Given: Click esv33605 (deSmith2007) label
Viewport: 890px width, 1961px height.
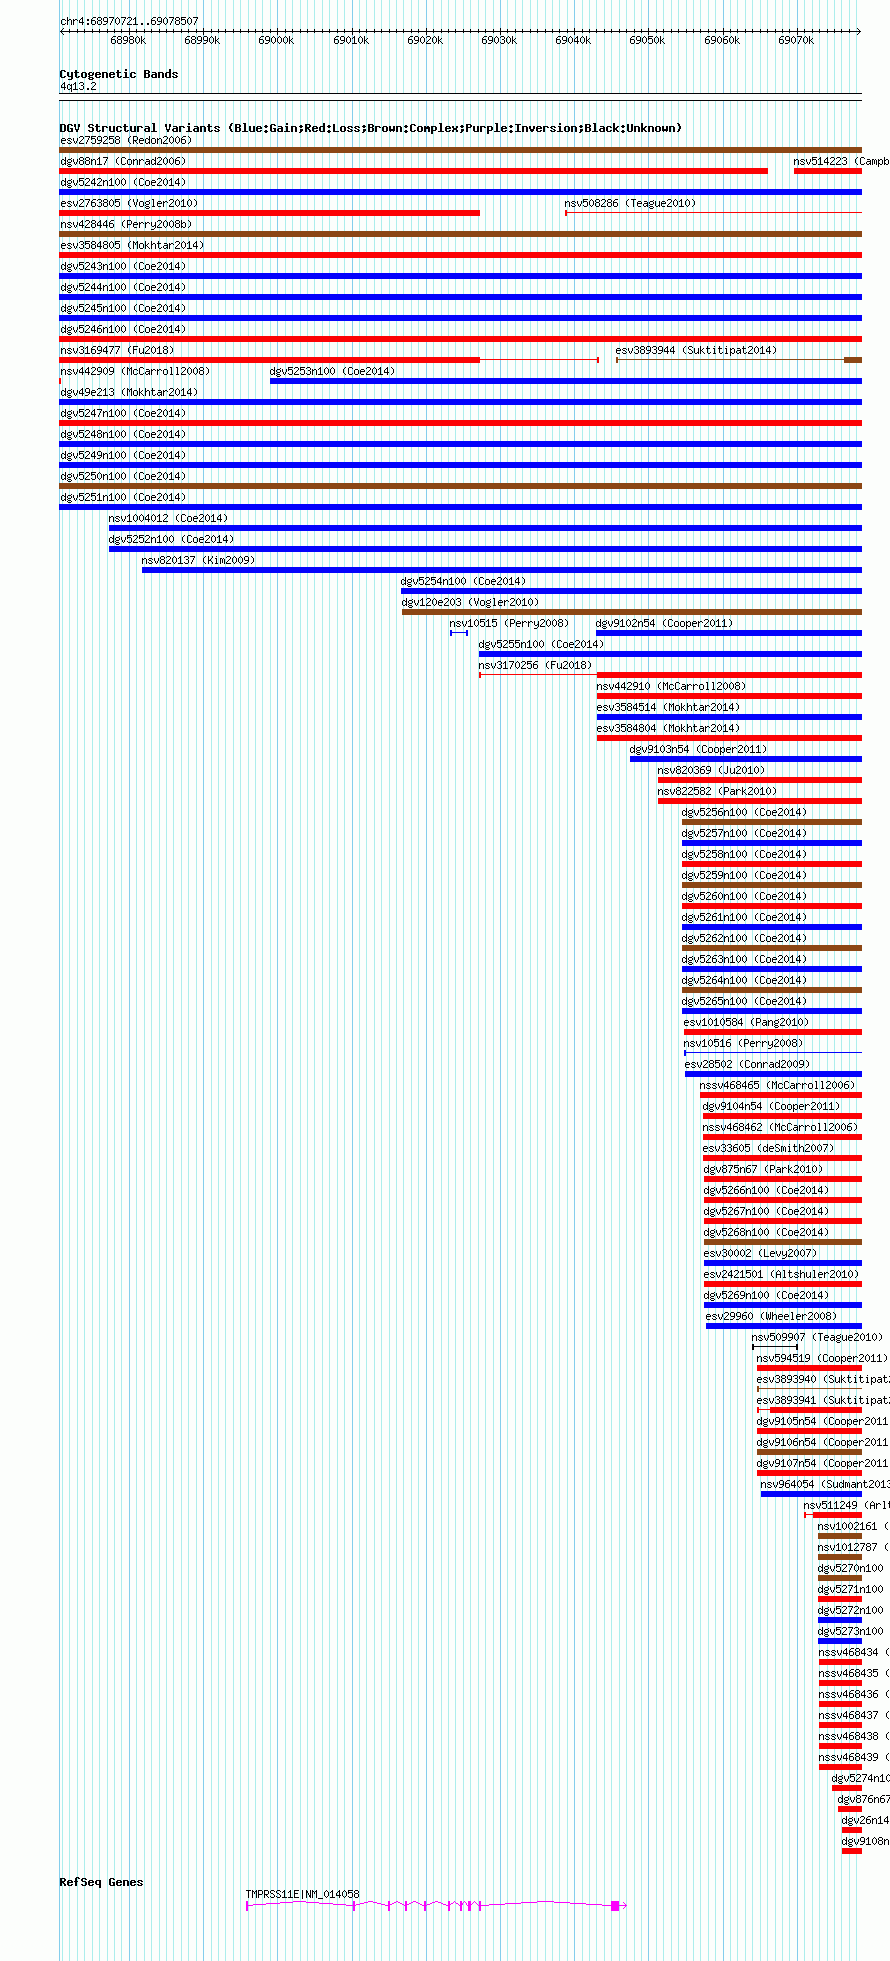Looking at the screenshot, I should 768,1148.
